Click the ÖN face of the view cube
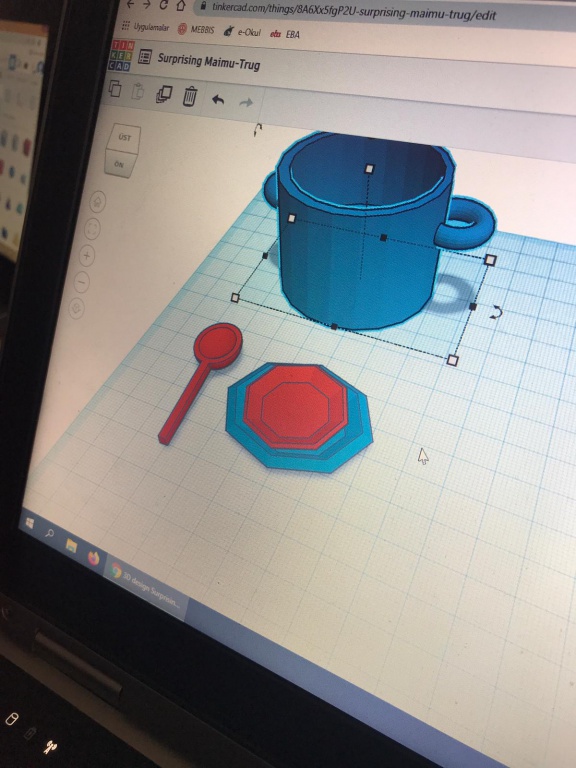The height and width of the screenshot is (768, 576). [119, 164]
